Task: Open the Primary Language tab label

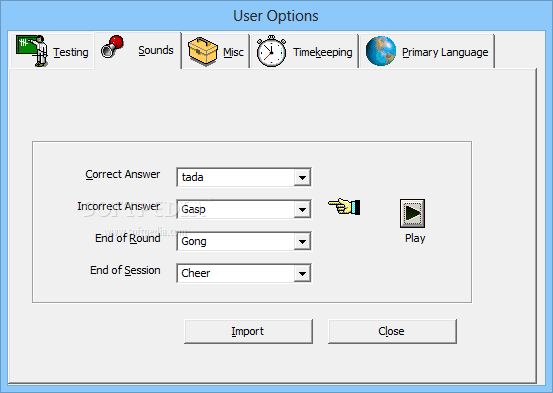Action: pyautogui.click(x=445, y=52)
